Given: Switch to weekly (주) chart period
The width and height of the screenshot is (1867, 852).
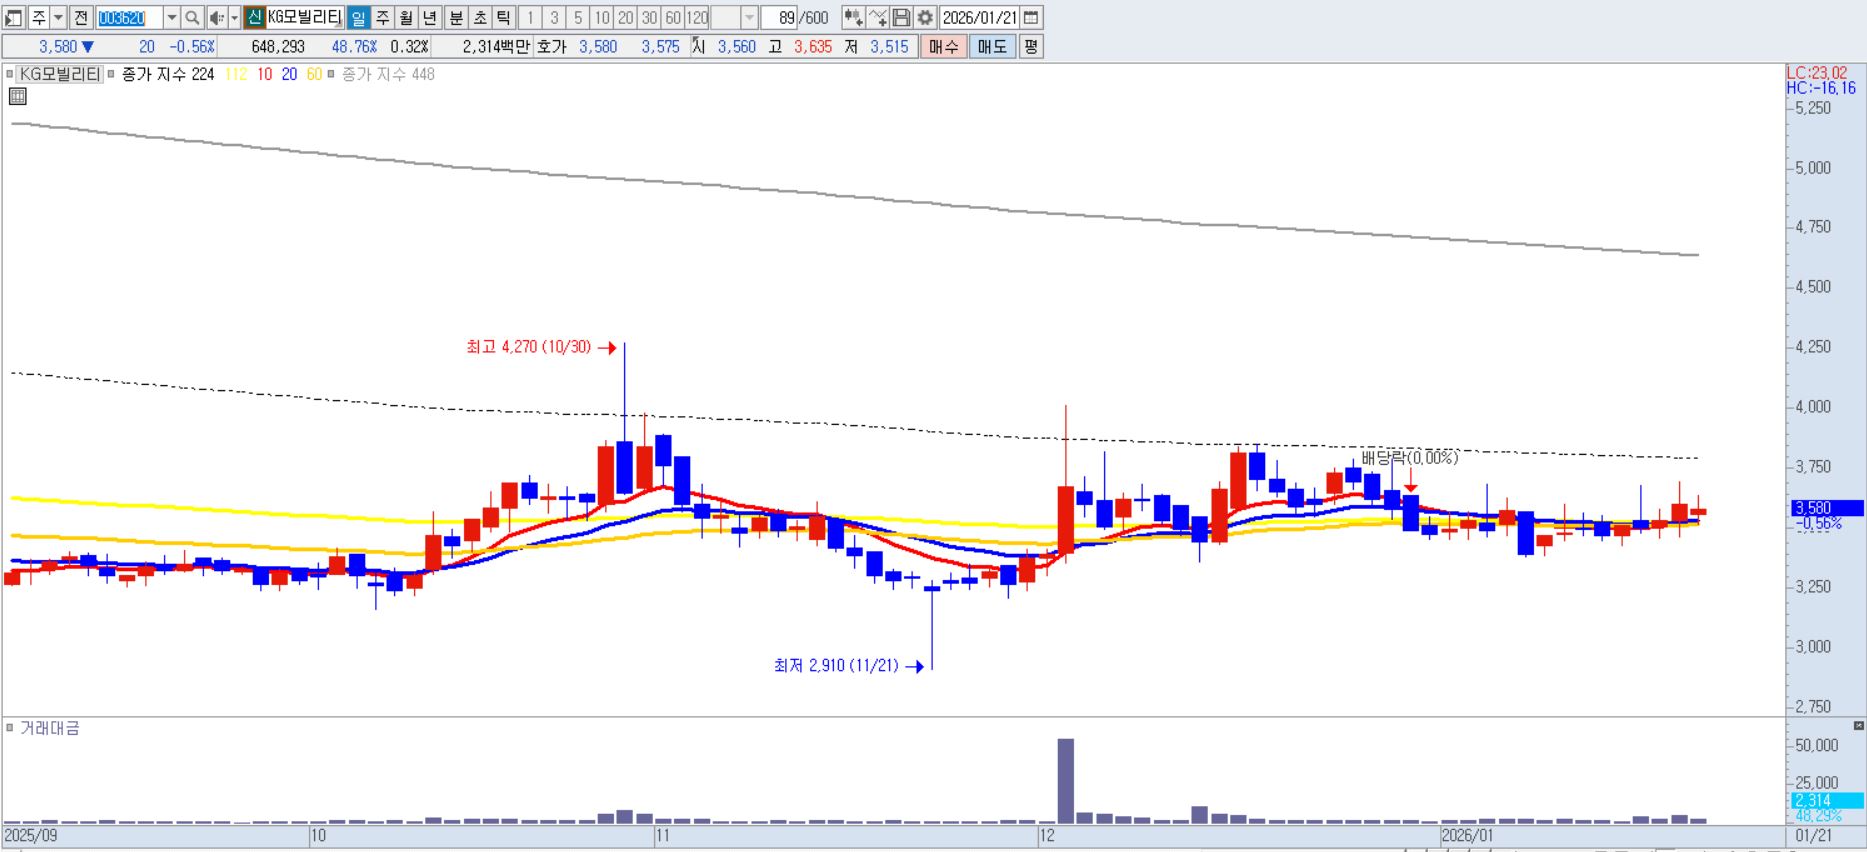Looking at the screenshot, I should [382, 18].
